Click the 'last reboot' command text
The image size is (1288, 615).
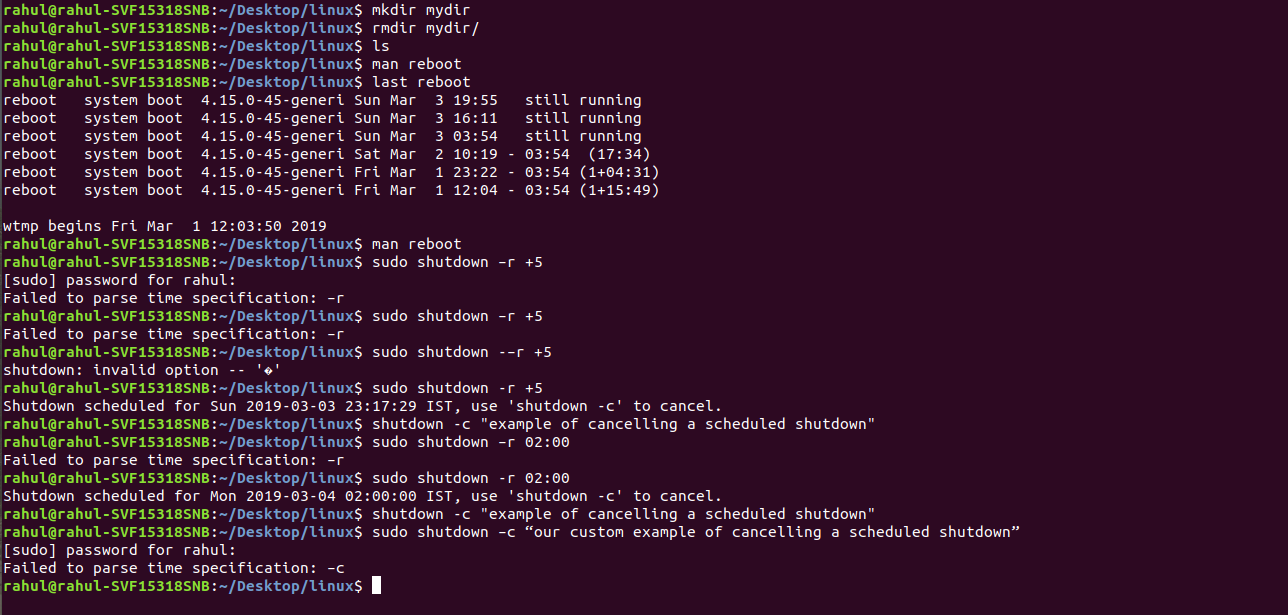pyautogui.click(x=420, y=82)
